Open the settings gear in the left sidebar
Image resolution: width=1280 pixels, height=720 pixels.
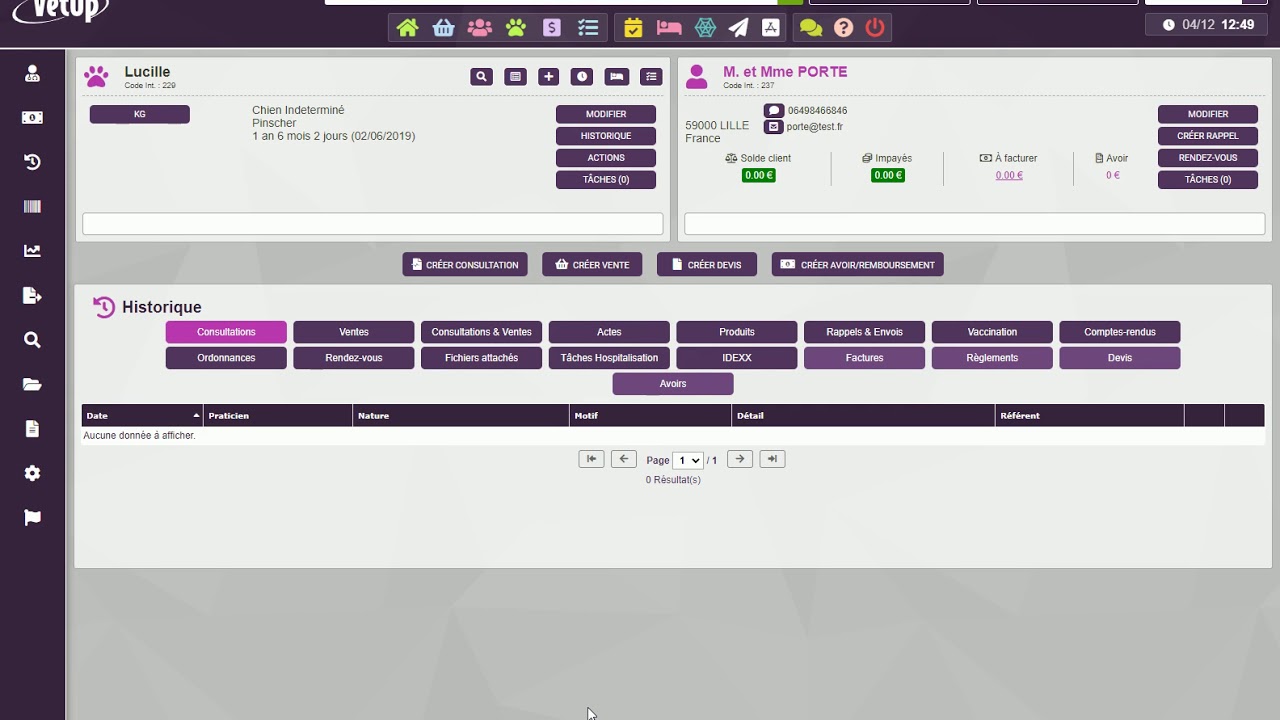pos(31,472)
